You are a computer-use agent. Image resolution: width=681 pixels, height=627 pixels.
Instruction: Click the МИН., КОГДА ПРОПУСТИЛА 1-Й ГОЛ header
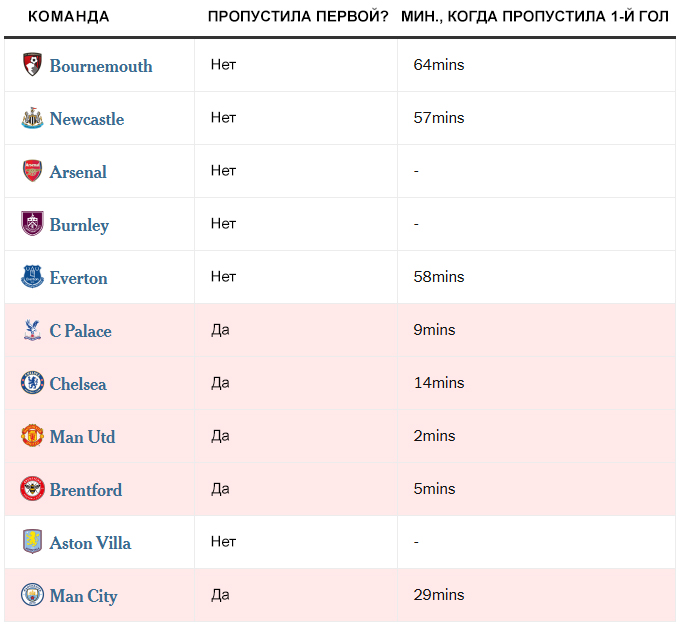coord(535,16)
